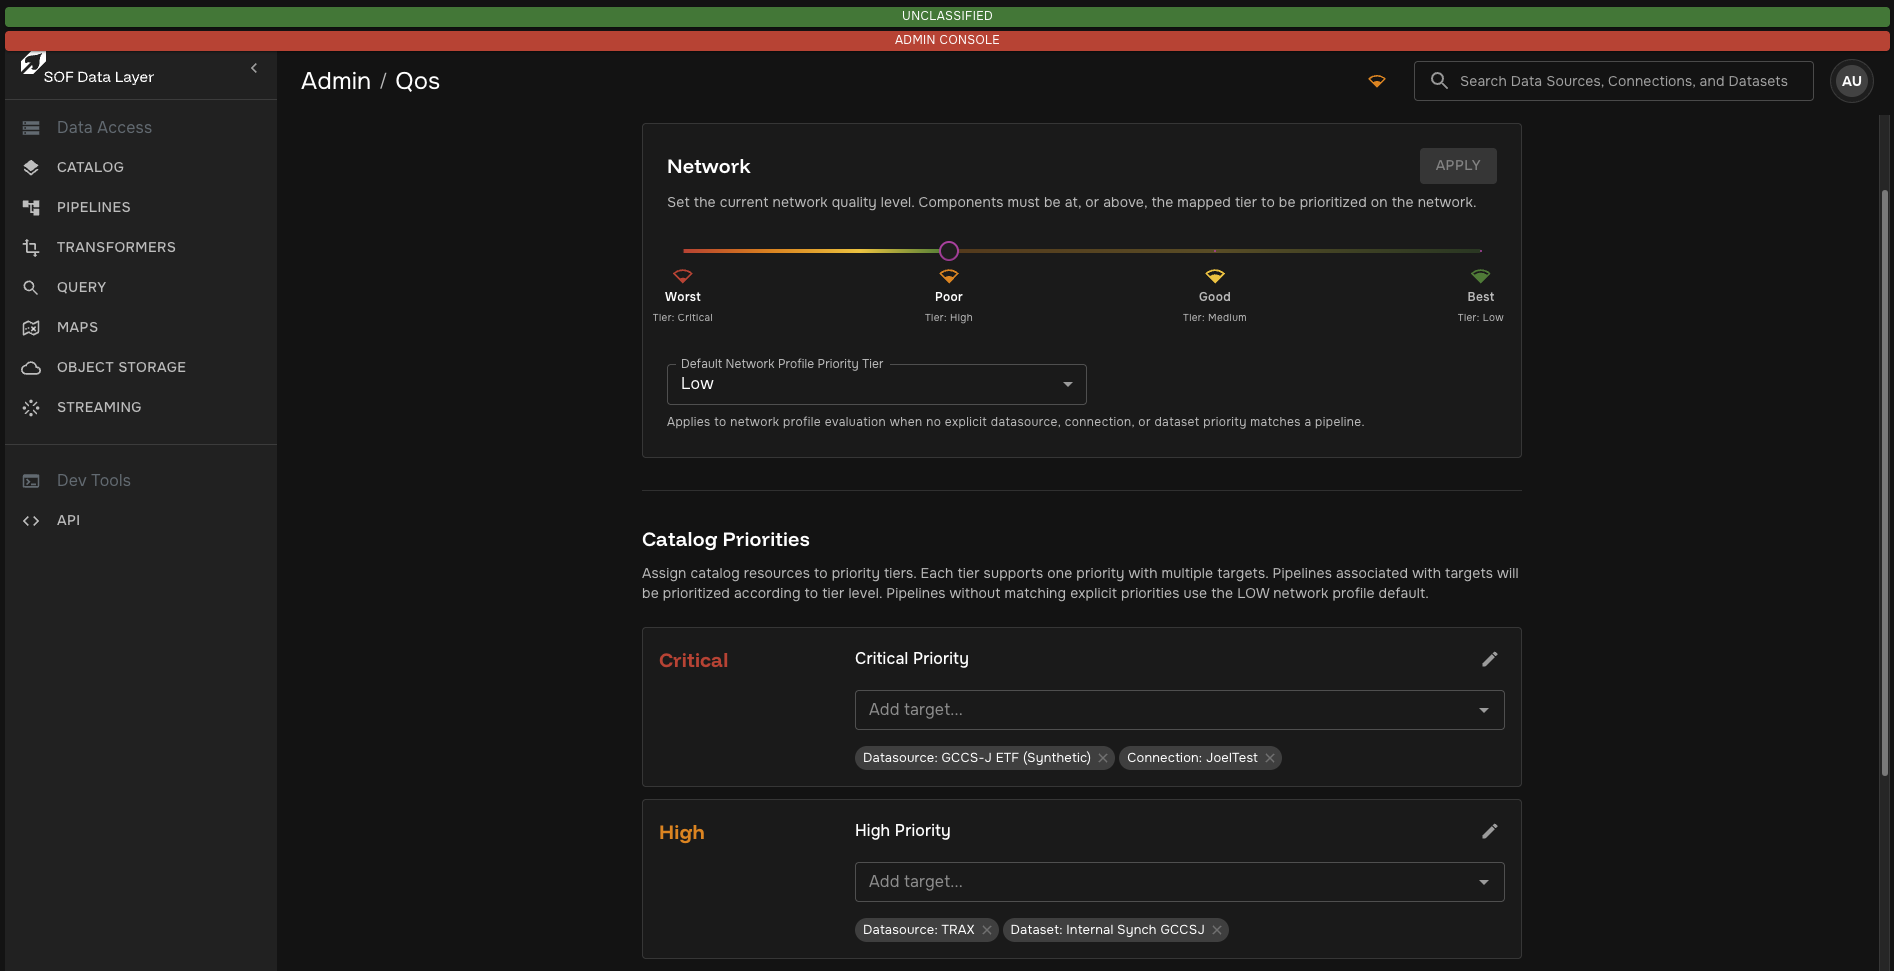The width and height of the screenshot is (1894, 971).
Task: Click the Critical tier heading
Action: (x=693, y=661)
